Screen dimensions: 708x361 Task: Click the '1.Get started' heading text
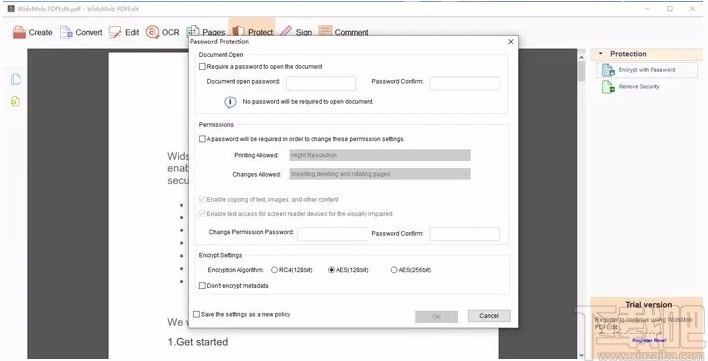[x=198, y=342]
